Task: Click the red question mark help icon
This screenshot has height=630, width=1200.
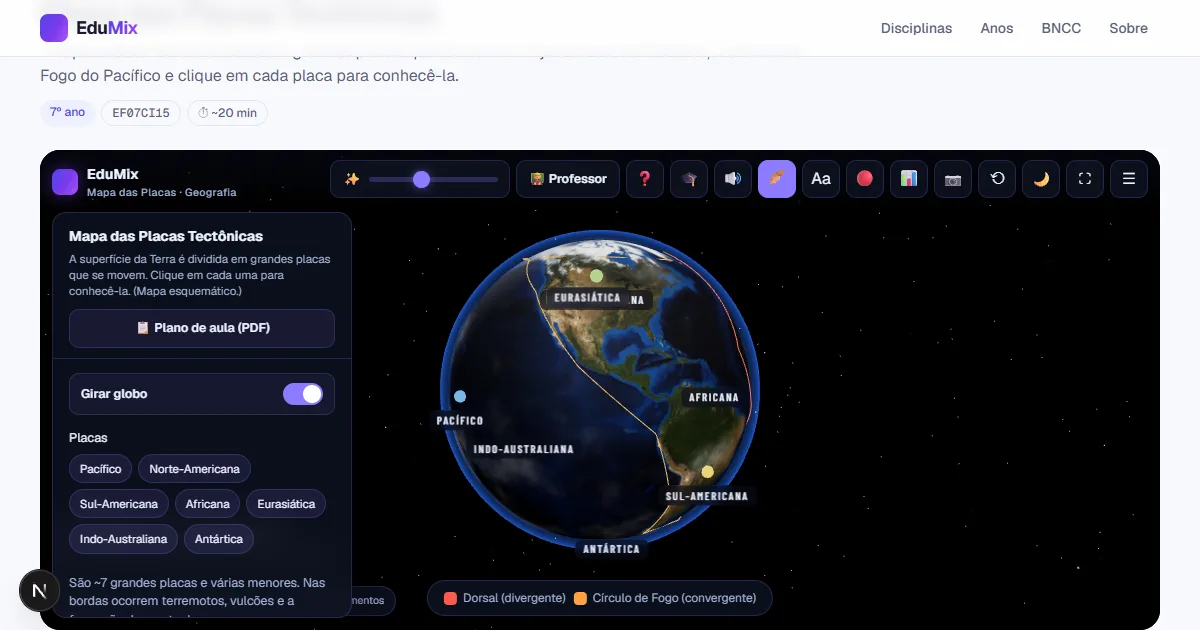Action: 645,179
